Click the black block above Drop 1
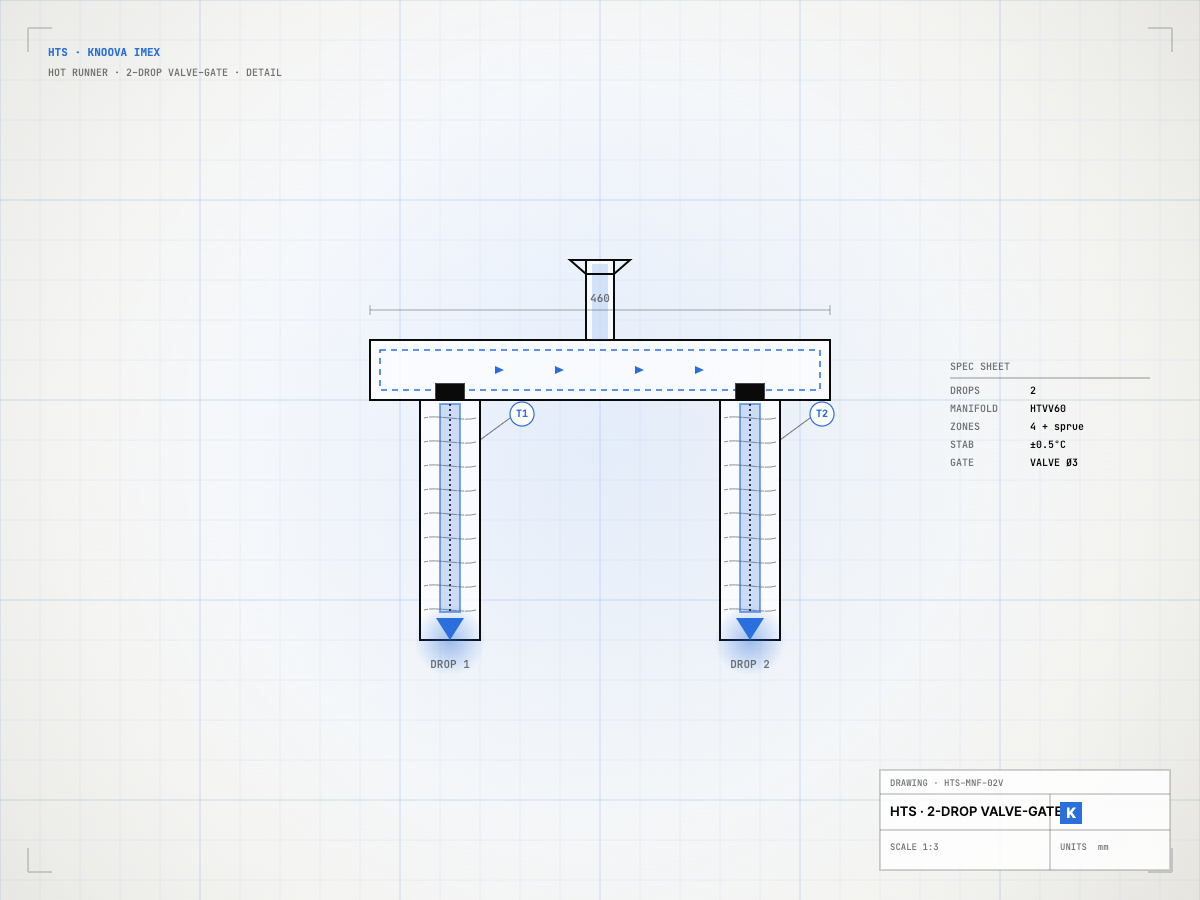1200x900 pixels. click(x=450, y=392)
